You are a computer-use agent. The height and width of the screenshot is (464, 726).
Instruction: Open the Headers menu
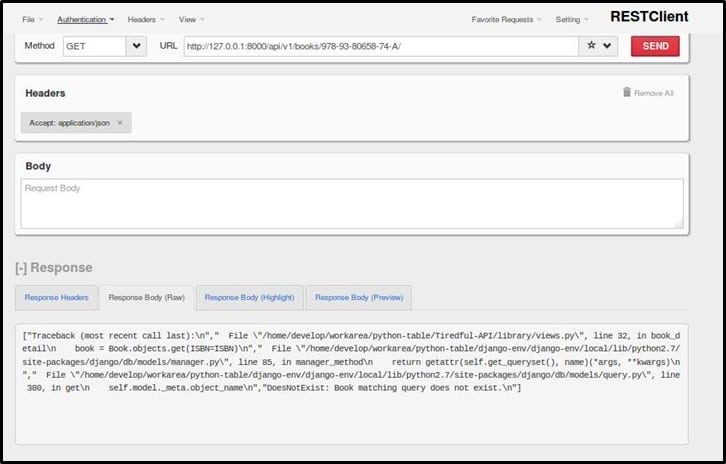[145, 19]
